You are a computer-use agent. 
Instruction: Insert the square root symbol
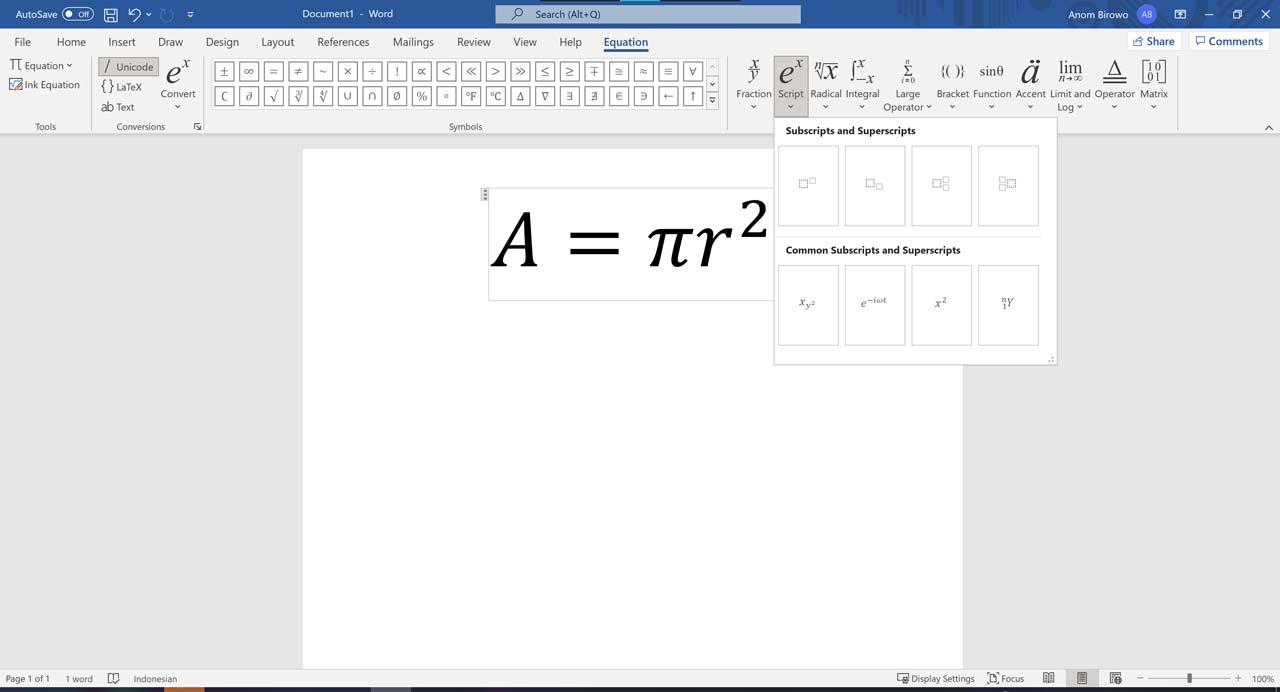click(273, 96)
